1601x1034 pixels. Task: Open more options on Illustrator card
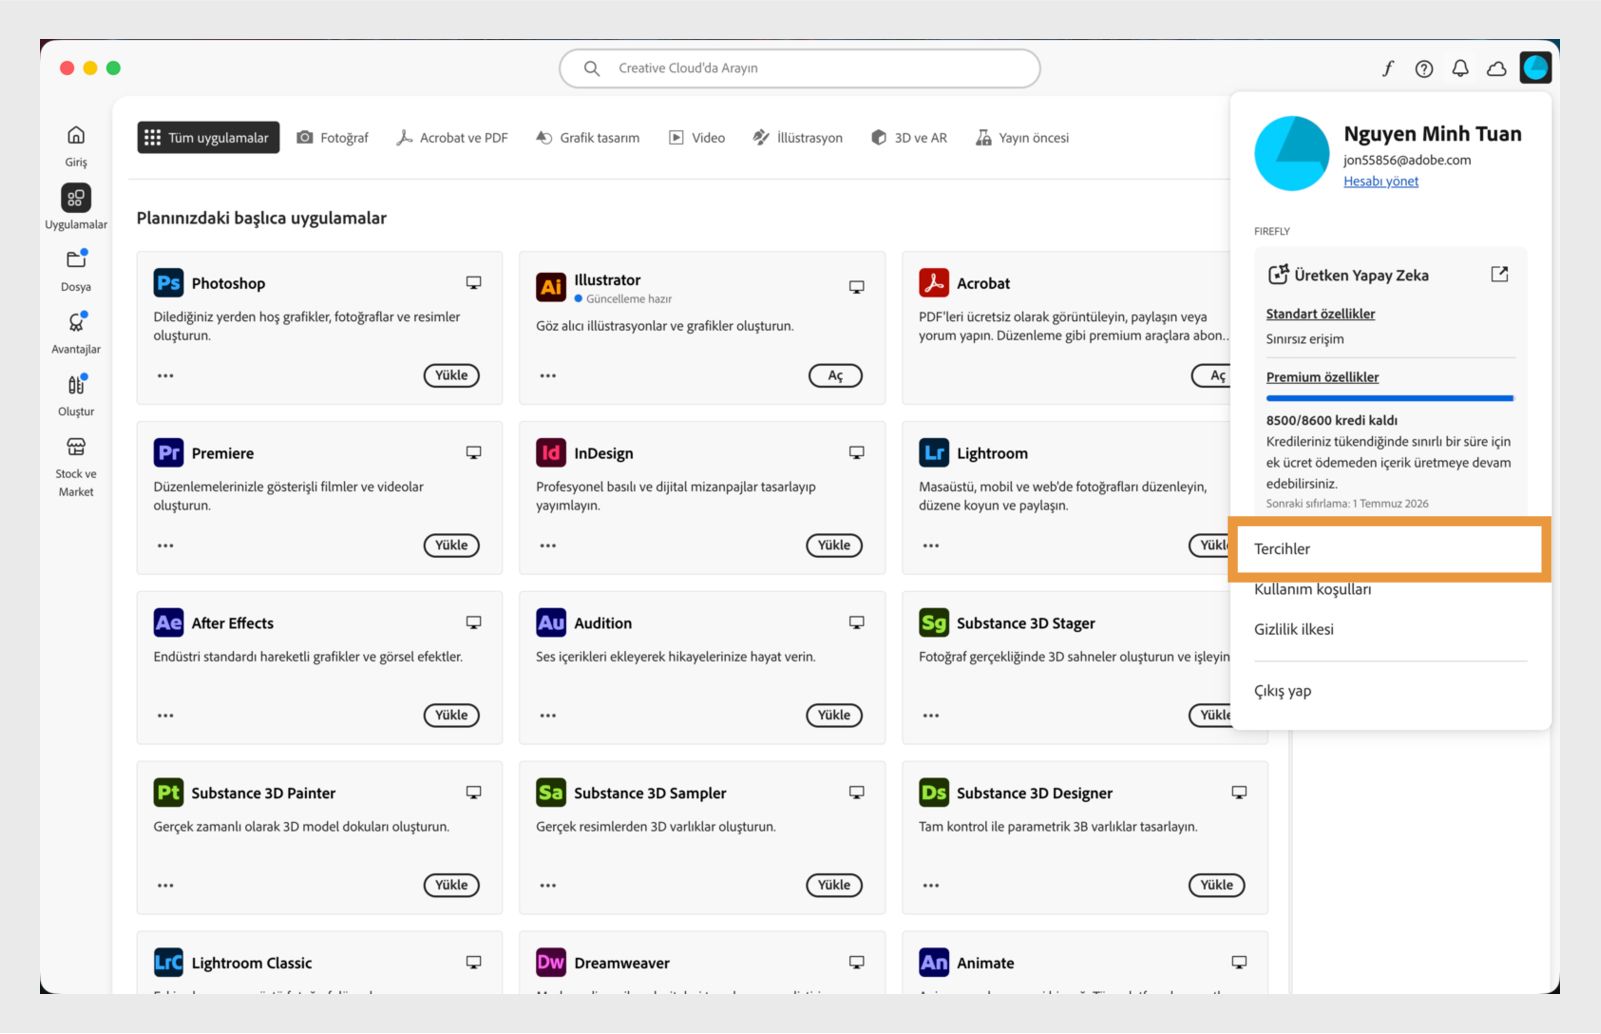tap(548, 376)
